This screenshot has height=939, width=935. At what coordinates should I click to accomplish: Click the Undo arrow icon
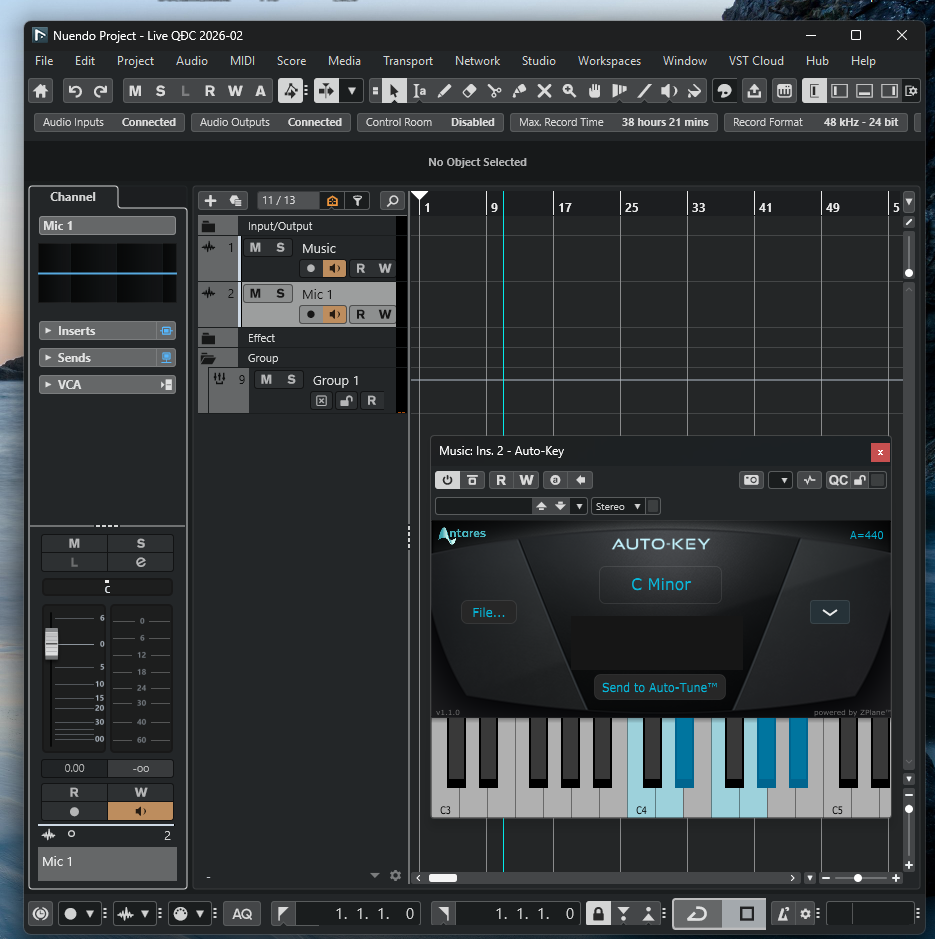pyautogui.click(x=75, y=91)
